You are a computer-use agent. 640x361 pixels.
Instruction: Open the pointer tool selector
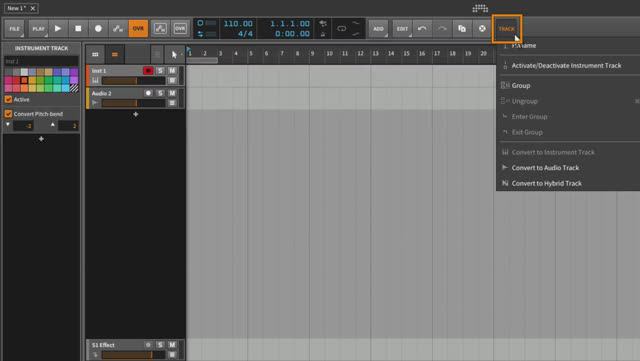pyautogui.click(x=175, y=54)
